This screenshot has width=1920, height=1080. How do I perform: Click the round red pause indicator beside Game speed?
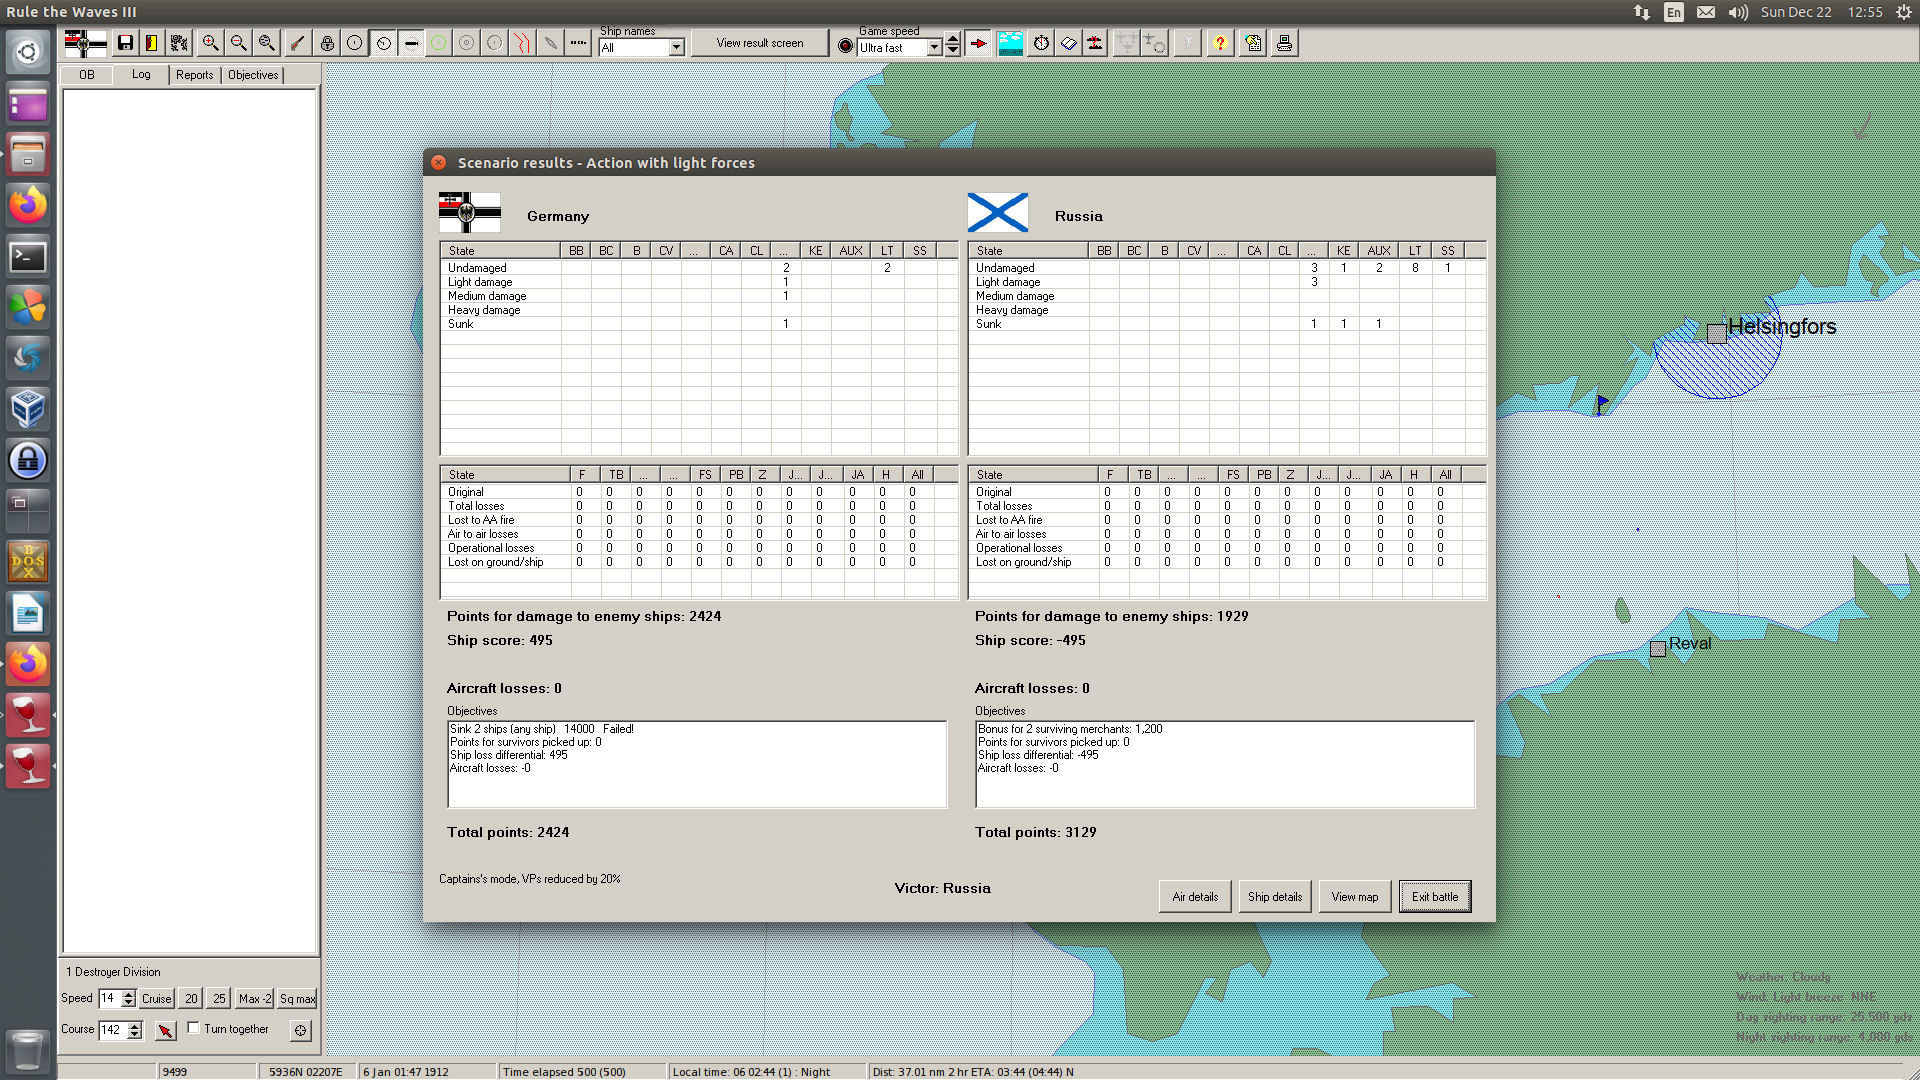845,46
